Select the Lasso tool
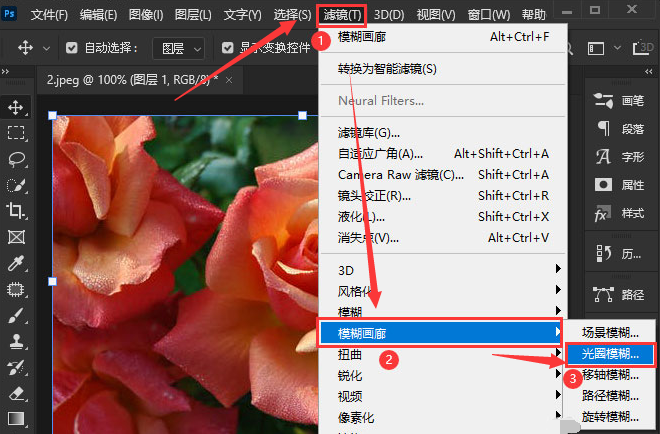The height and width of the screenshot is (434, 660). click(16, 160)
